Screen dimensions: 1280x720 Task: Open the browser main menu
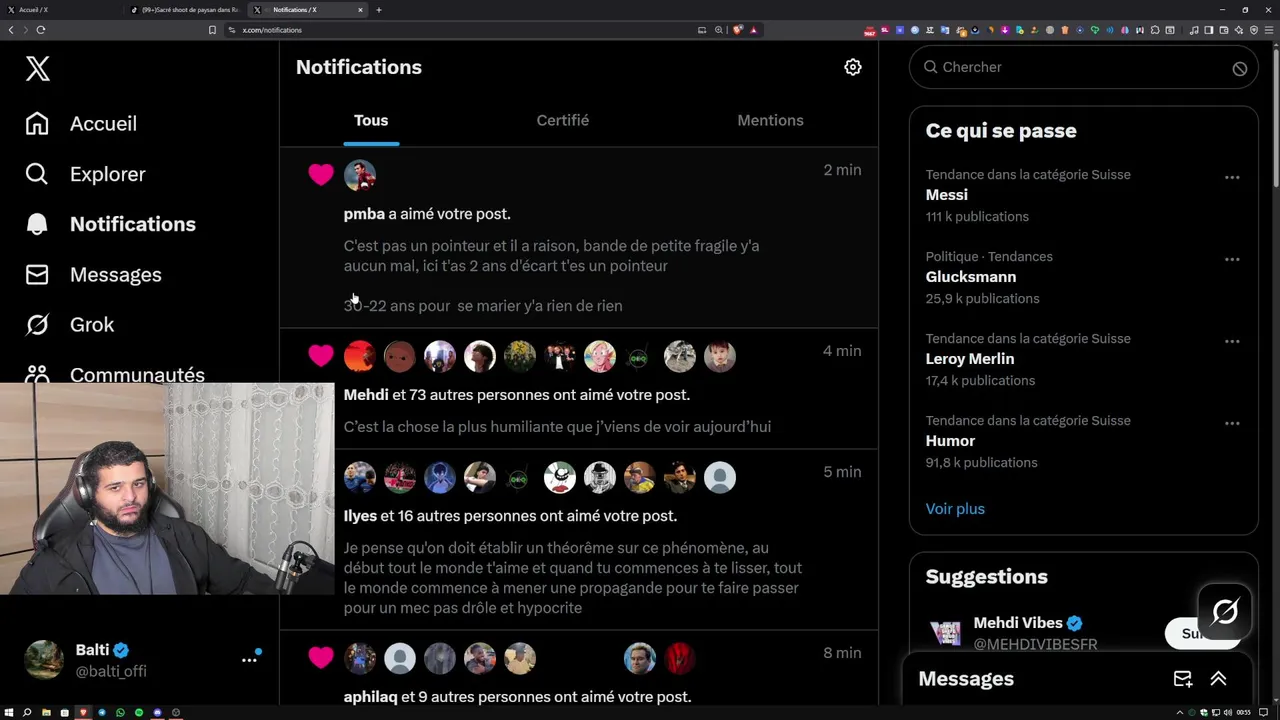(x=1269, y=30)
